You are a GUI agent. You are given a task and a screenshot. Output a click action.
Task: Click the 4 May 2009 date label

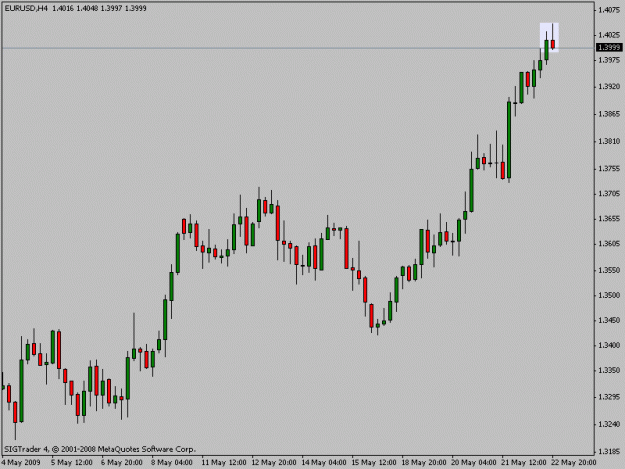(x=21, y=462)
